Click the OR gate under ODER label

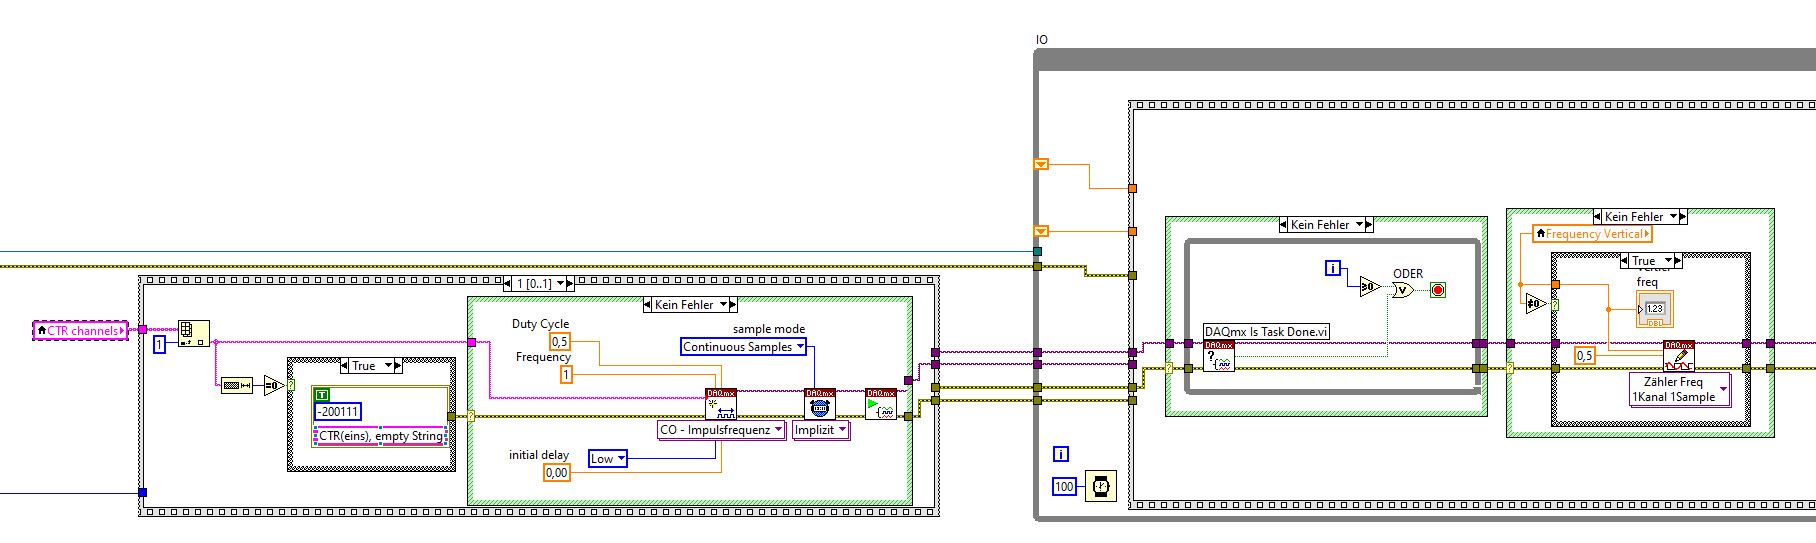coord(1402,290)
